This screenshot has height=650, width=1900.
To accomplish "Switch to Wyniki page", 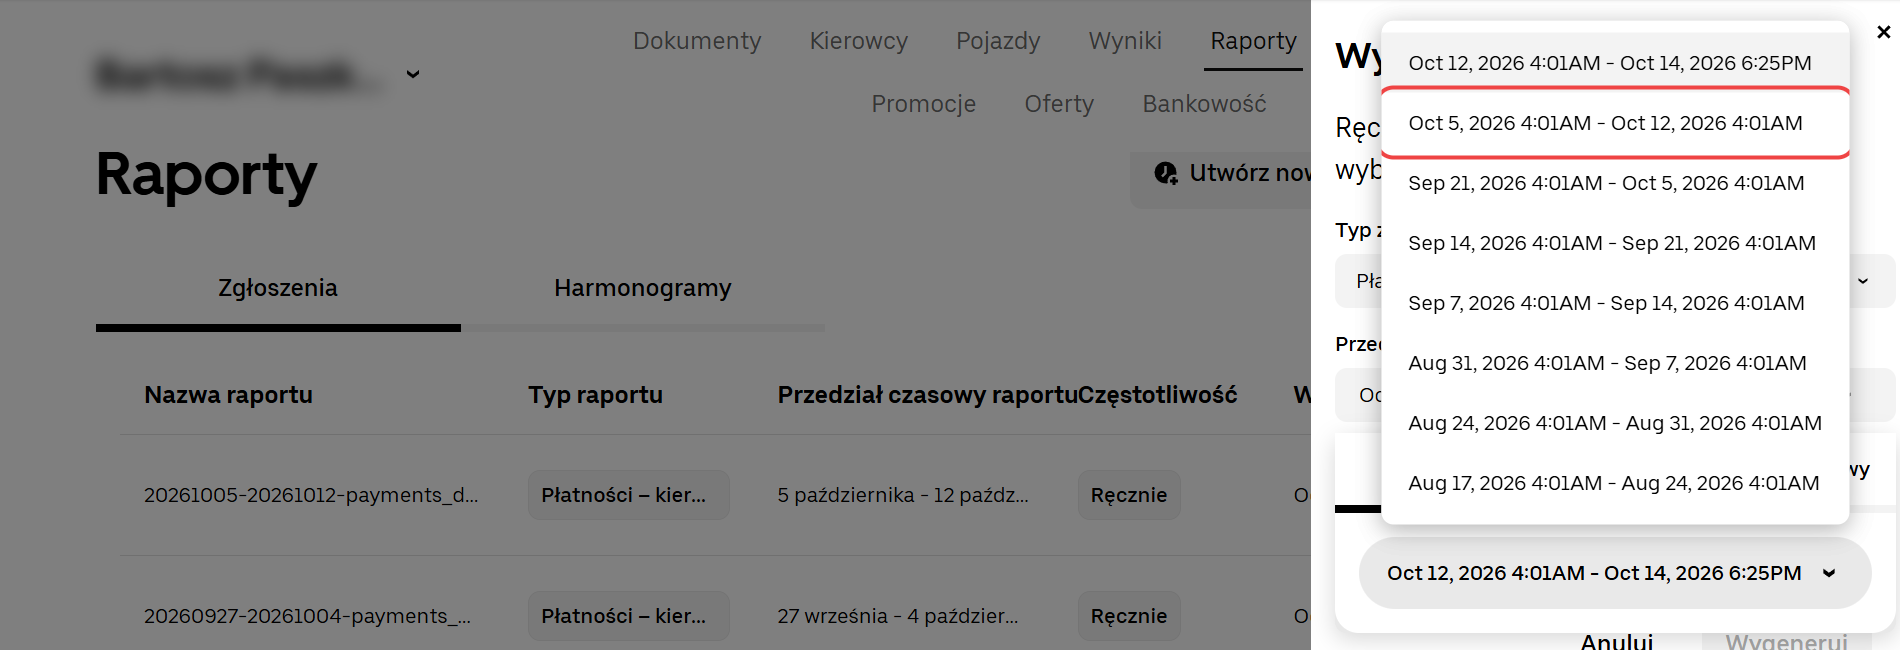I will click(x=1125, y=41).
